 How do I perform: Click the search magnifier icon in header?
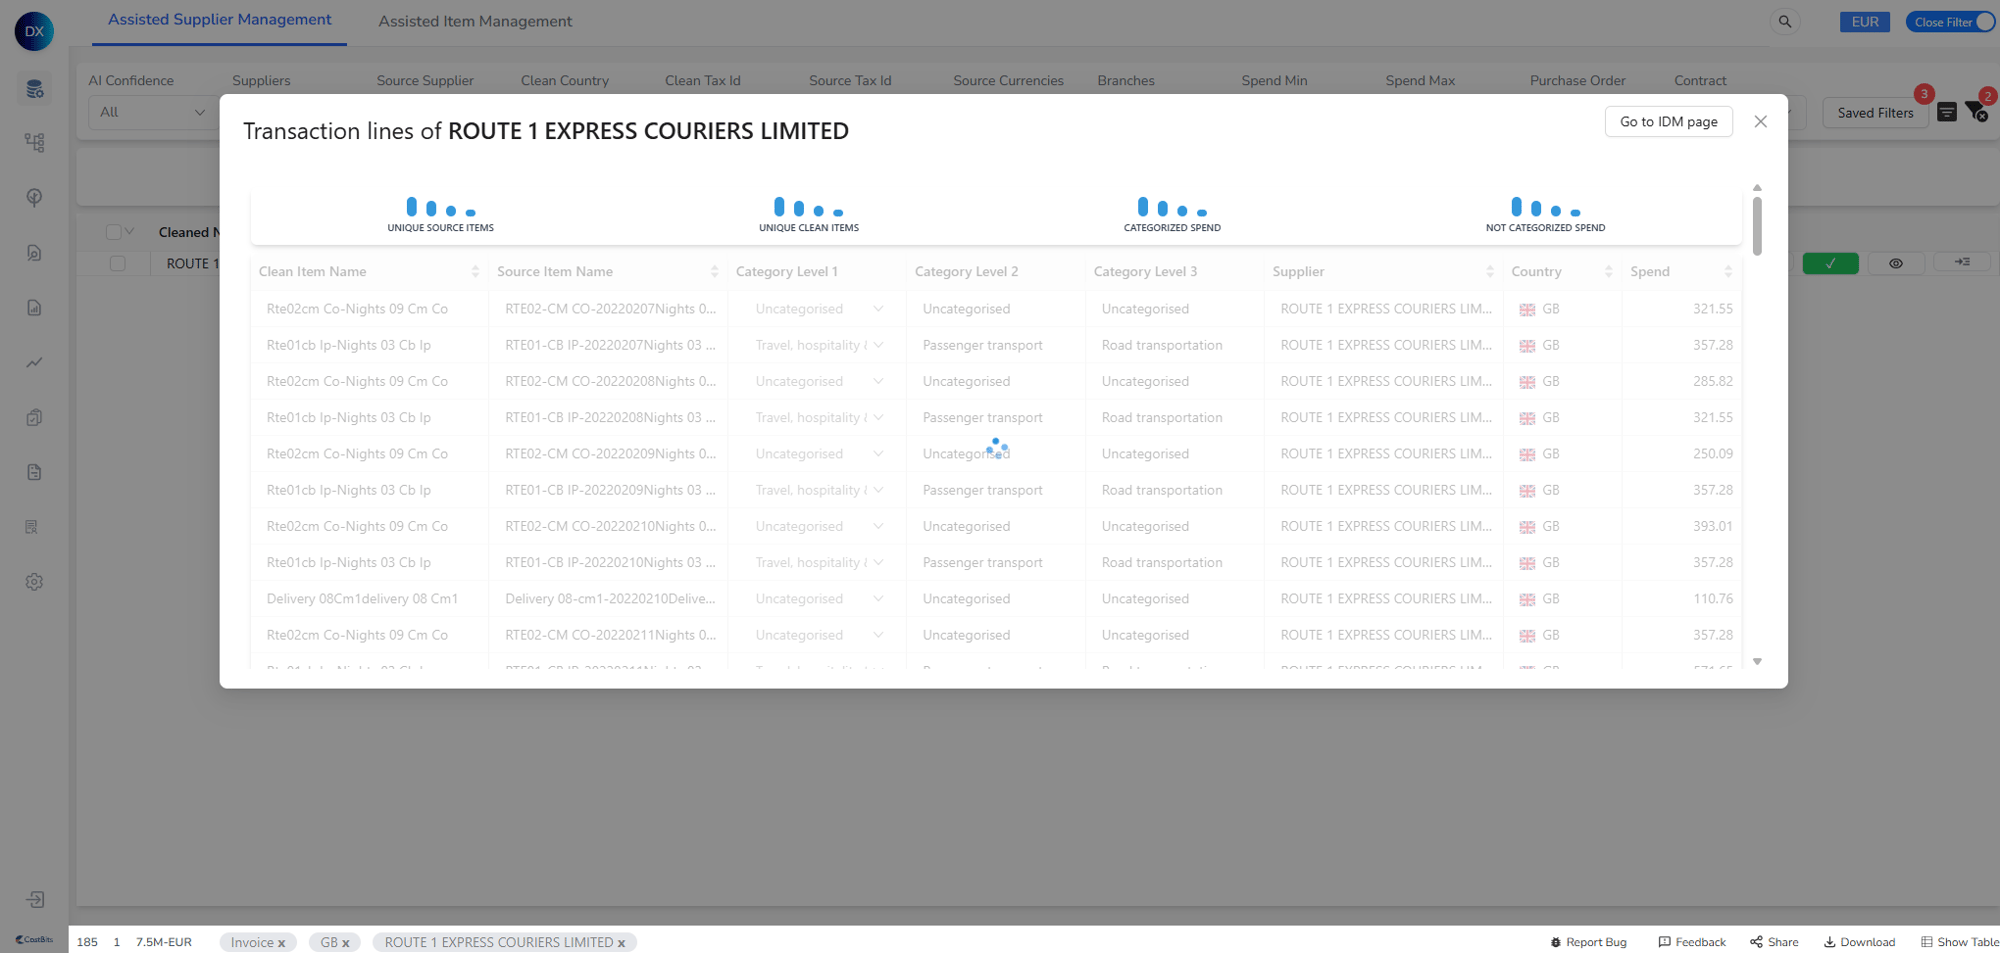1784,22
